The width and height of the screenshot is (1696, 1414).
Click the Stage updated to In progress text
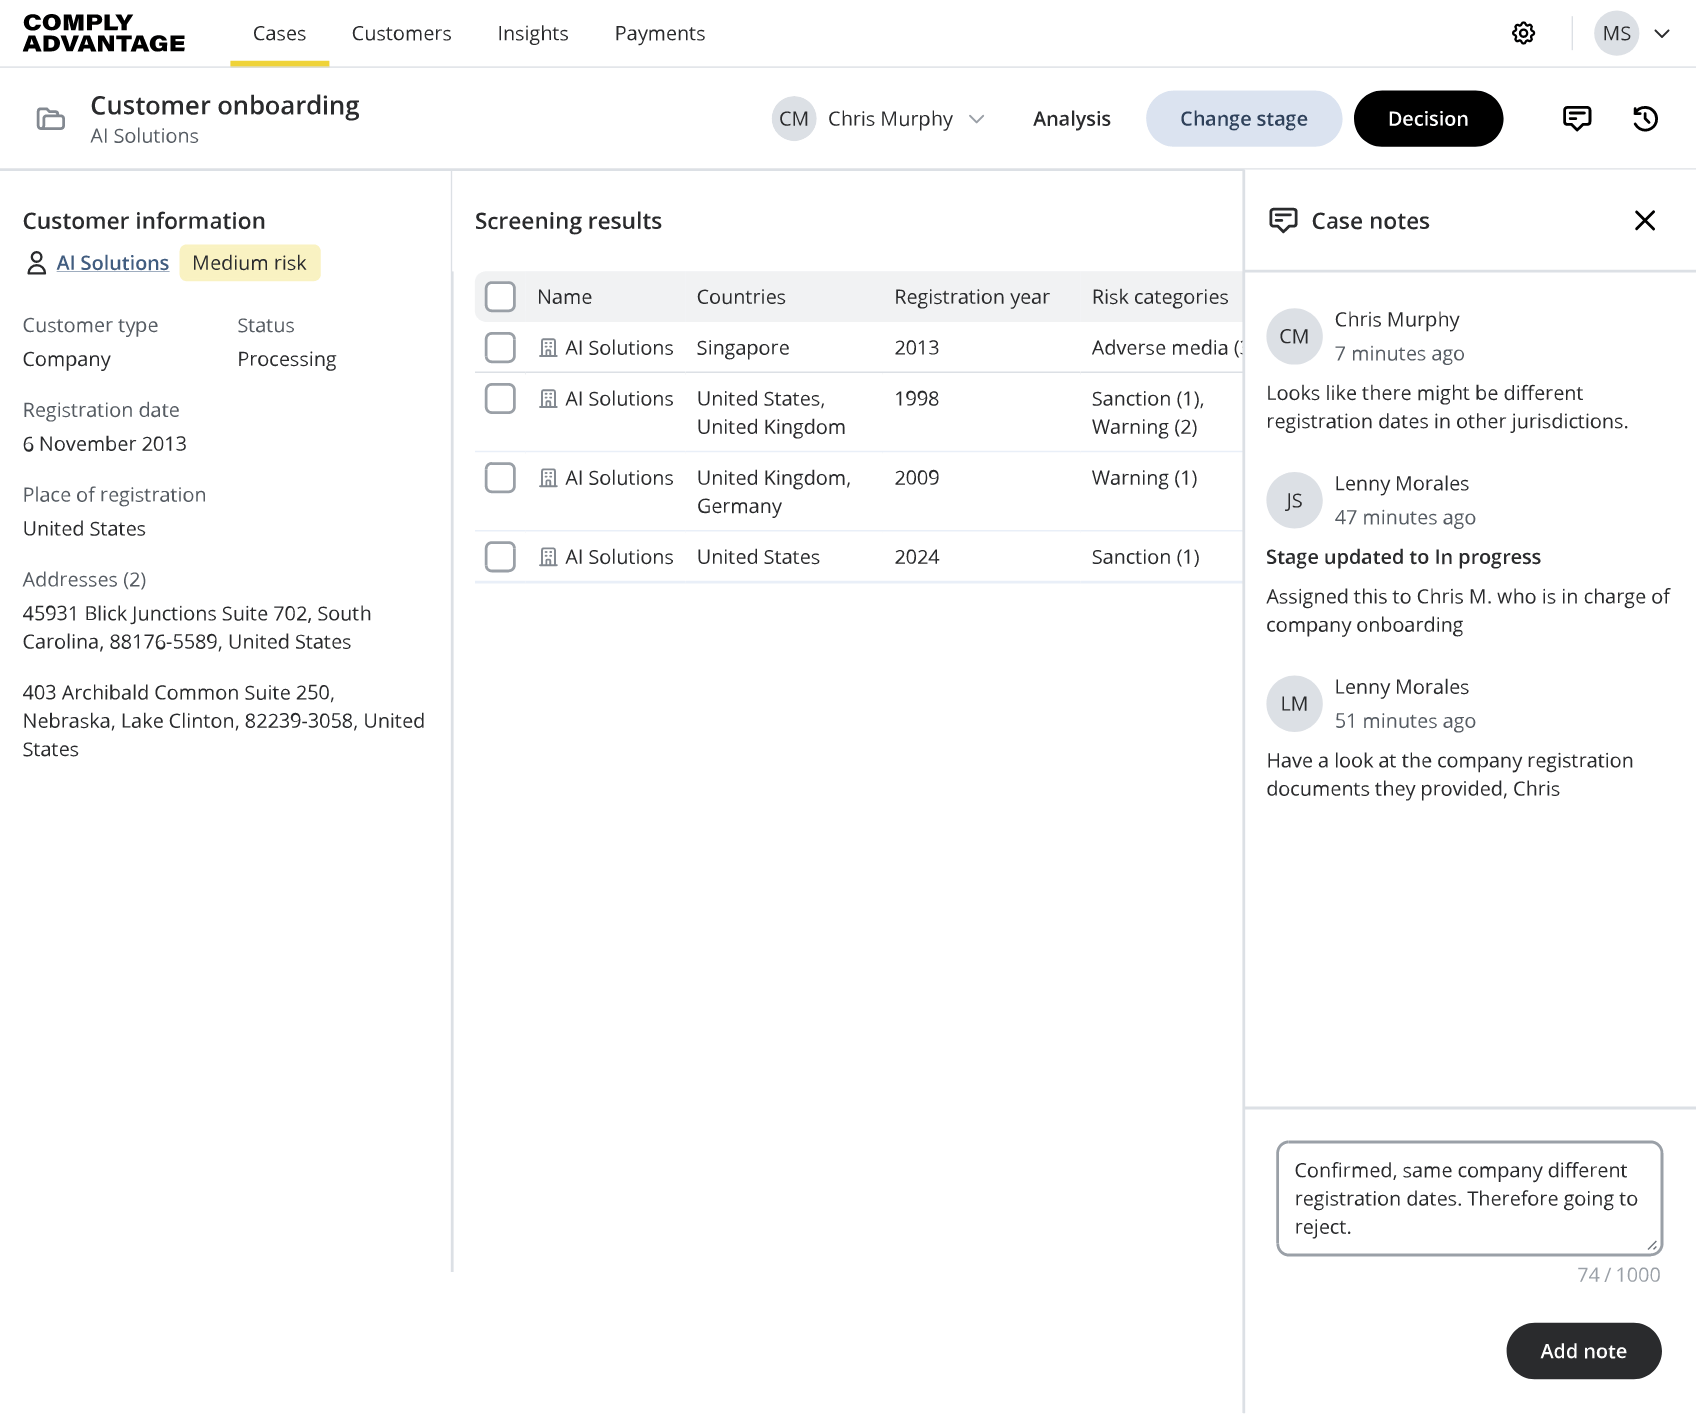pyautogui.click(x=1403, y=557)
